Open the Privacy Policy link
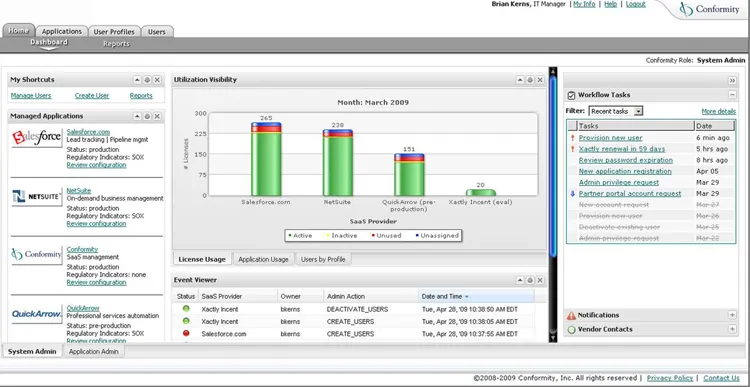Viewport: 750px width, 387px height. [670, 378]
